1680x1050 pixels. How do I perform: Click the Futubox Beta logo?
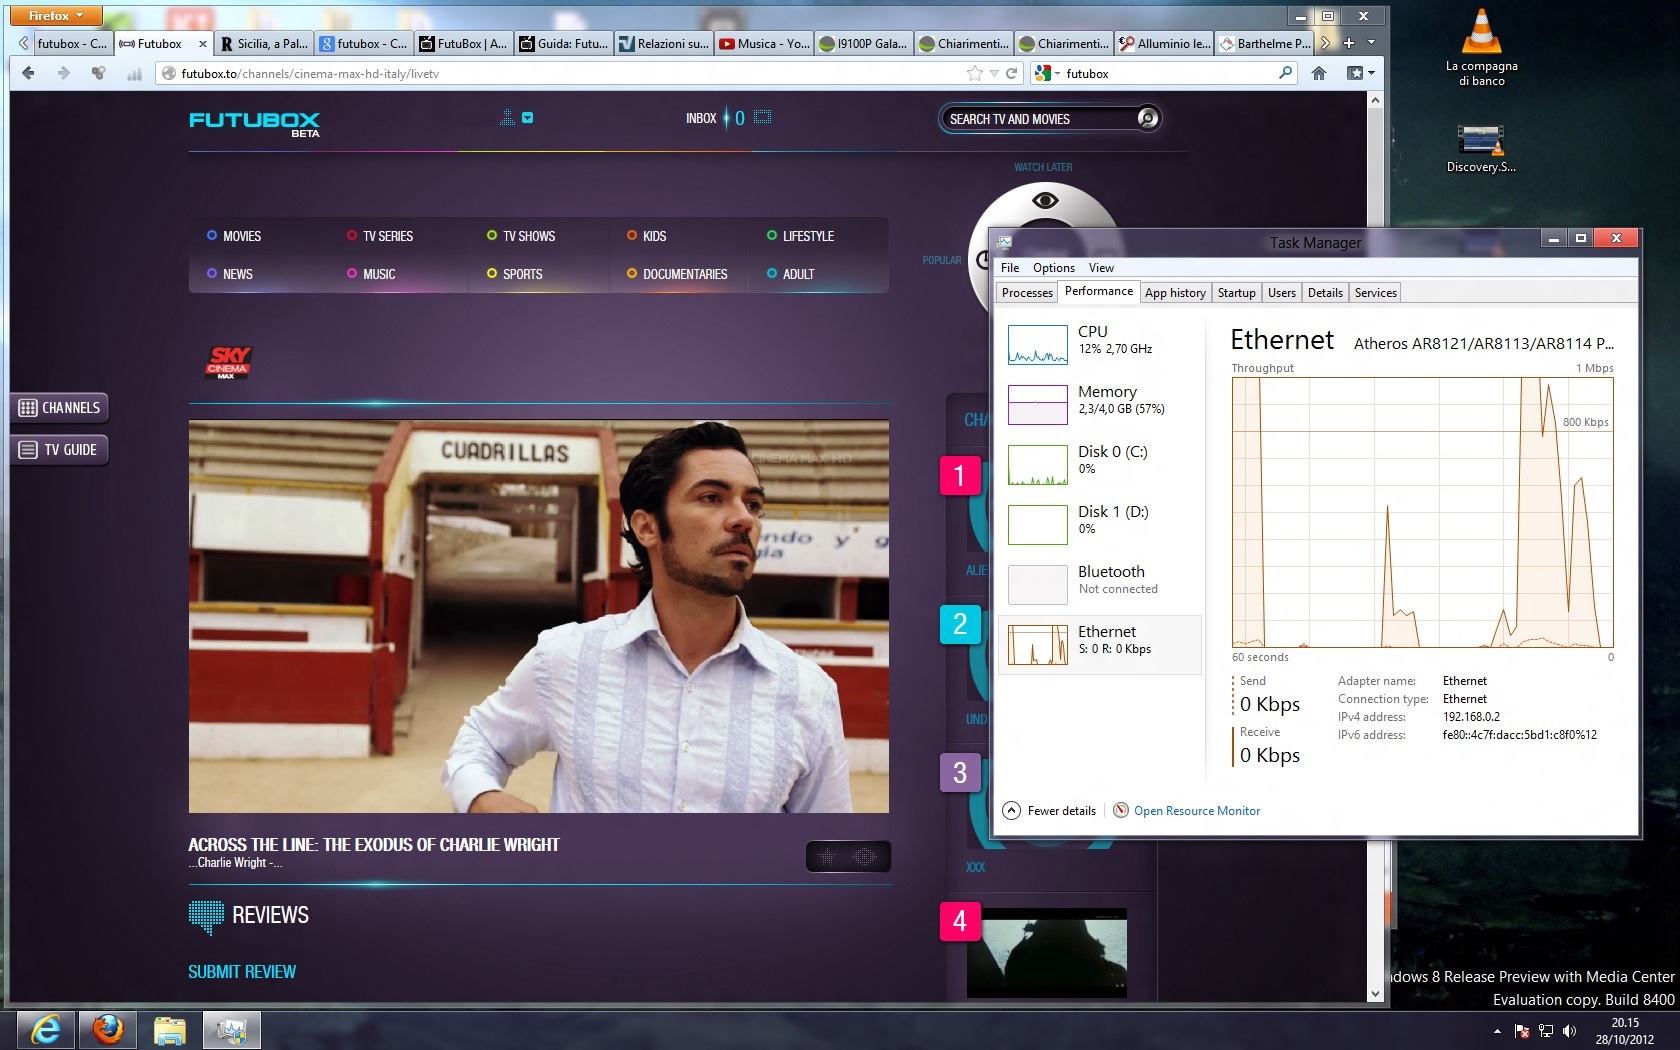[x=255, y=123]
